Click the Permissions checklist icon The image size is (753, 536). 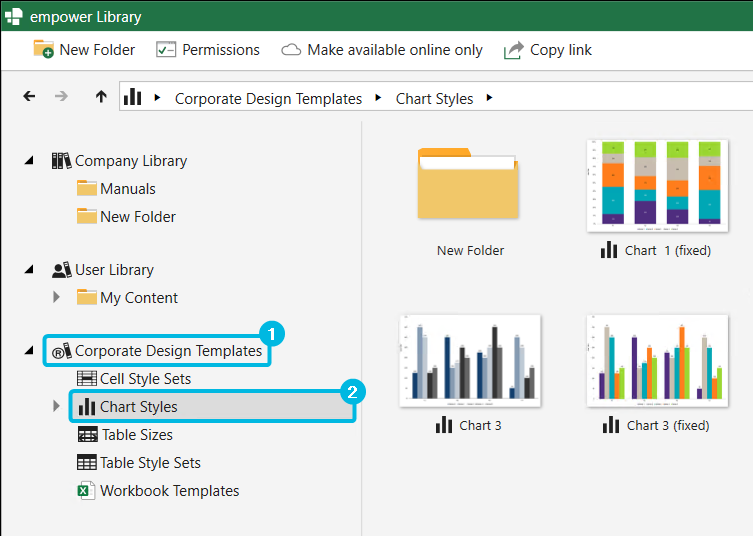click(x=166, y=49)
